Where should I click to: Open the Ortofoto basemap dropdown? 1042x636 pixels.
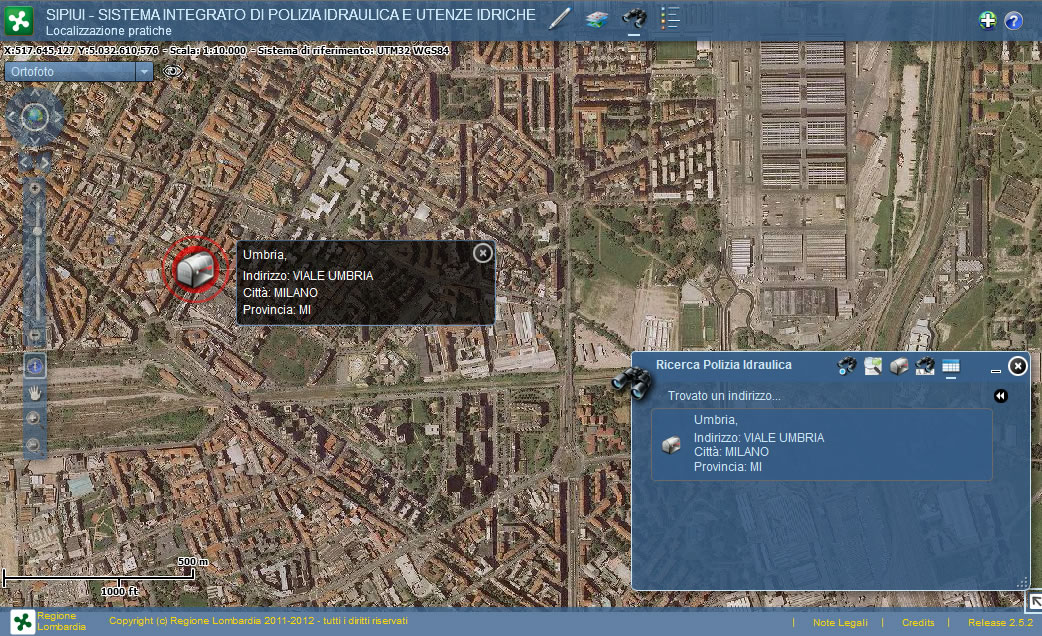(78, 72)
